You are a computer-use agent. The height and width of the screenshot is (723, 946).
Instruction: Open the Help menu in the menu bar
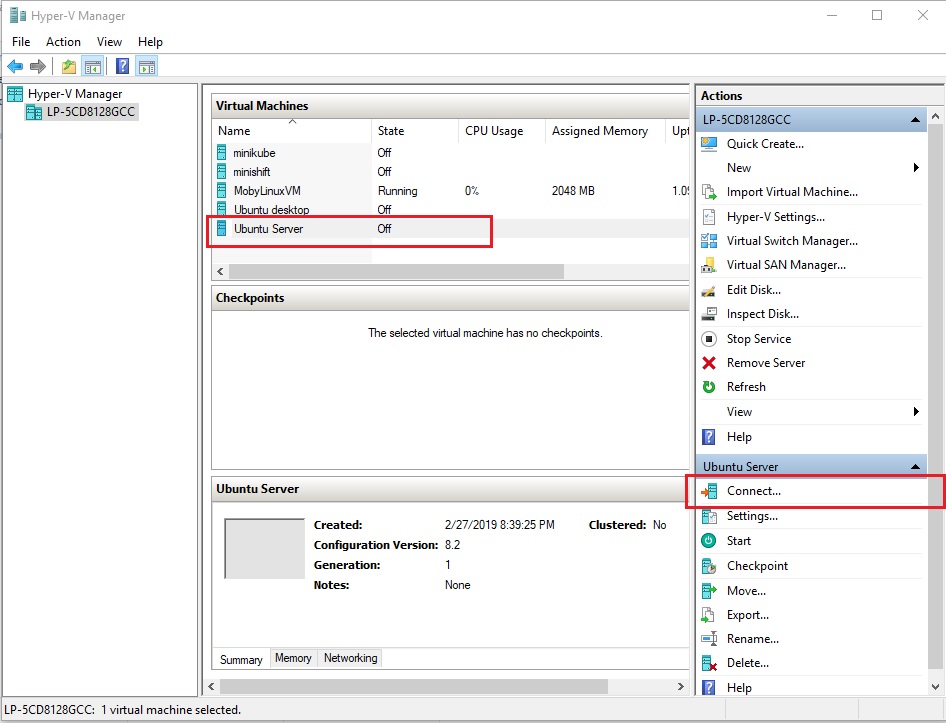point(150,42)
